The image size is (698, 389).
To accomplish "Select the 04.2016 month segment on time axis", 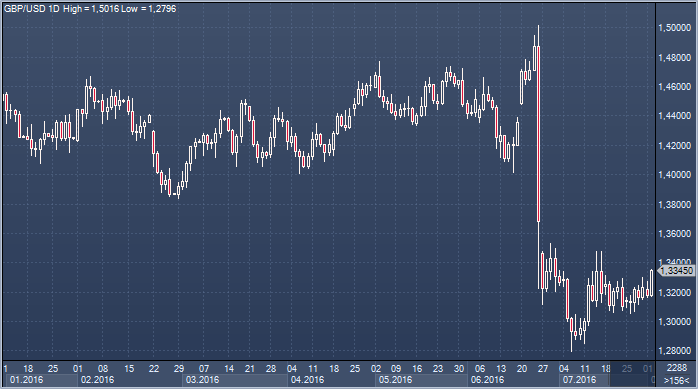I will coord(332,380).
